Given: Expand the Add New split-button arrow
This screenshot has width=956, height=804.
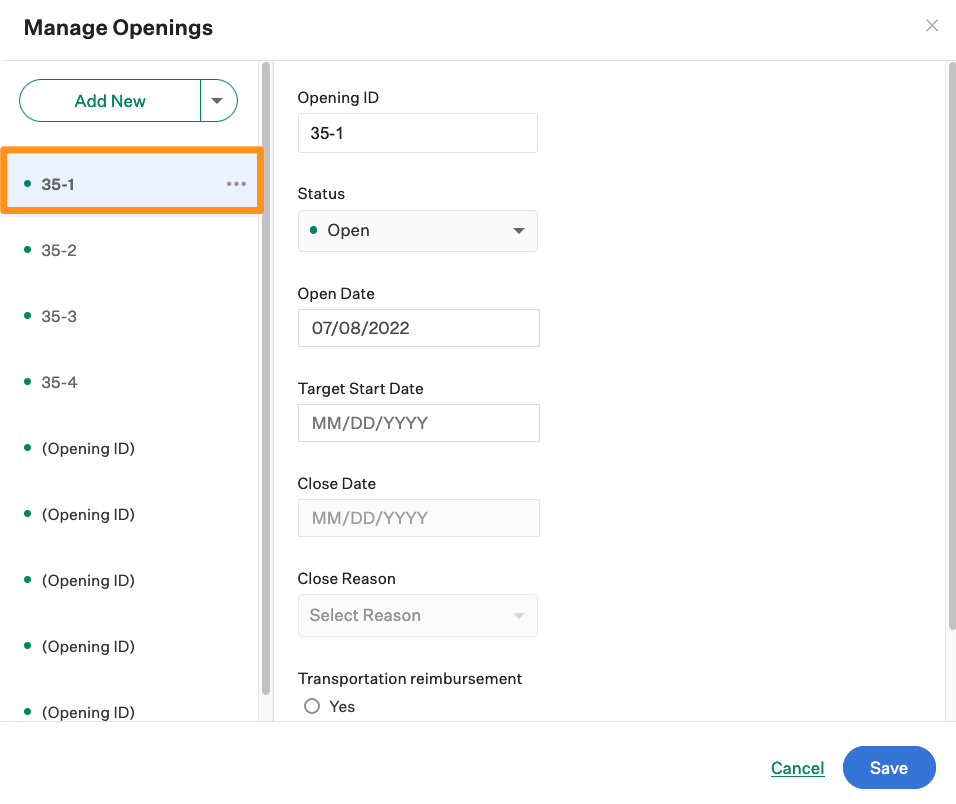Looking at the screenshot, I should 218,100.
